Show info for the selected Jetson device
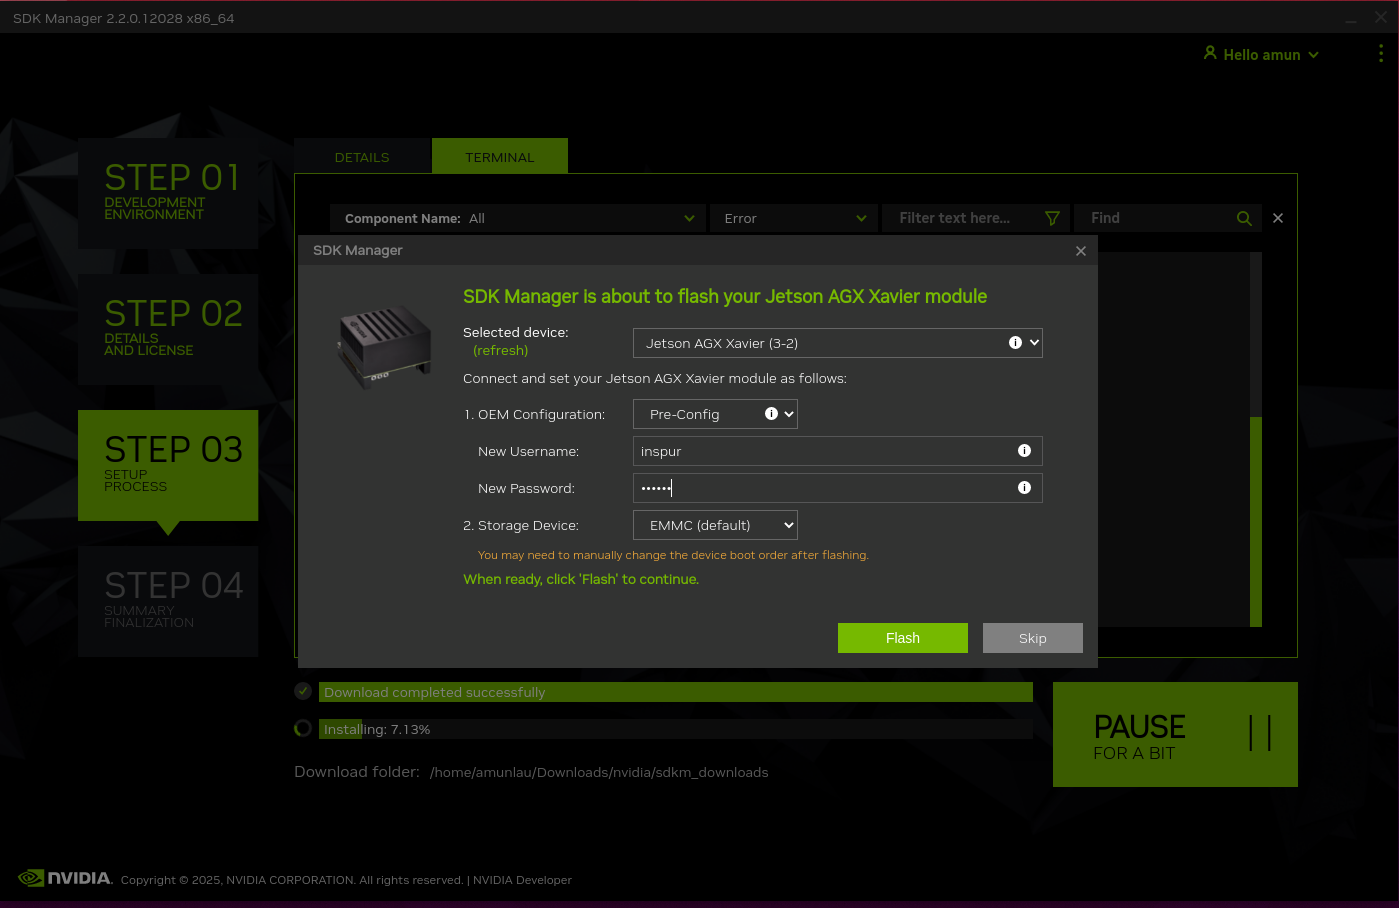Viewport: 1399px width, 908px height. click(1015, 343)
